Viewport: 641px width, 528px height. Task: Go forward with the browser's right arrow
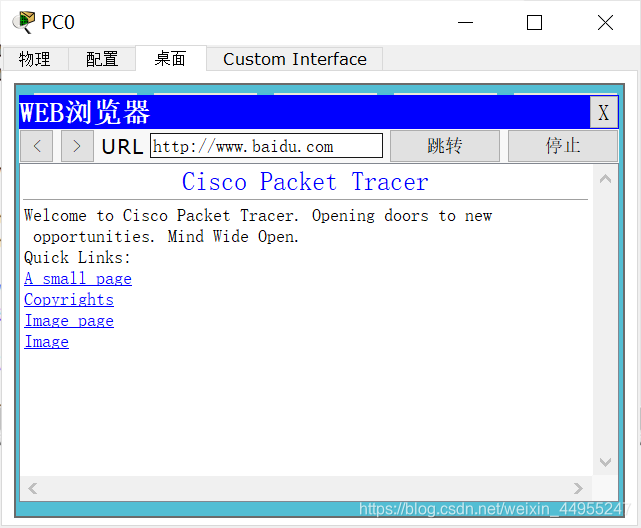(x=77, y=146)
